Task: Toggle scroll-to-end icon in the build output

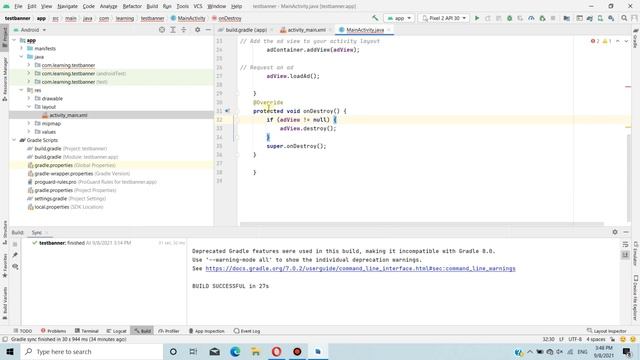Action: [x=625, y=255]
